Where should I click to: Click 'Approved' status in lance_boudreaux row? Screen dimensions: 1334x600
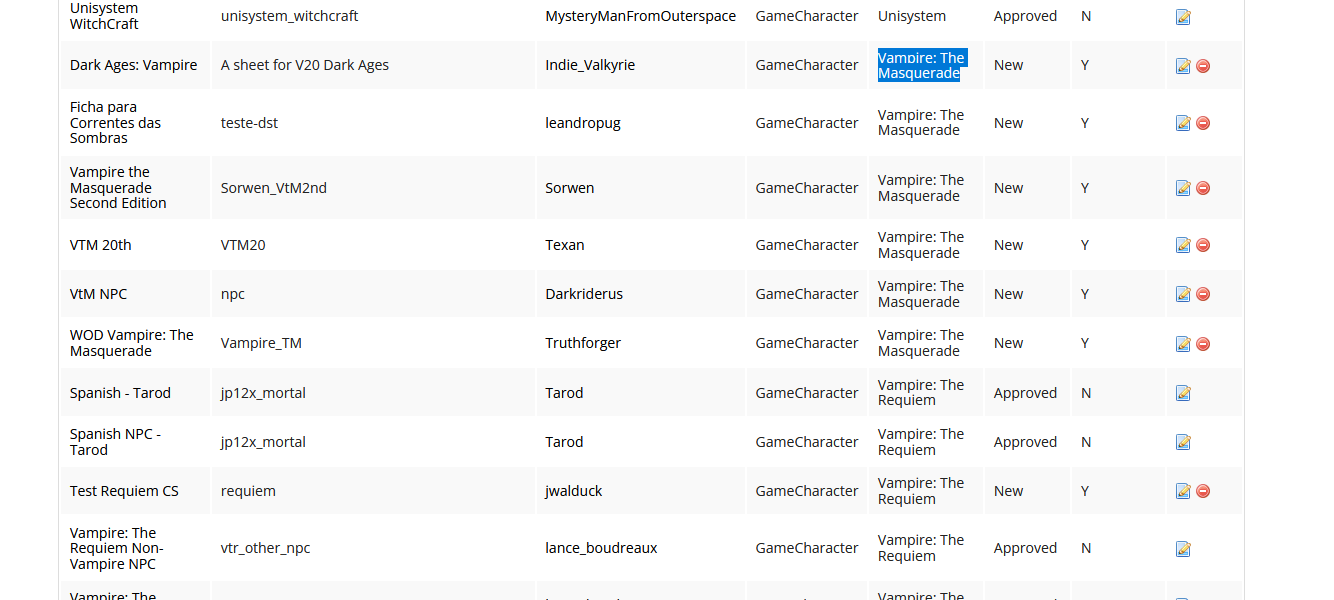point(1025,548)
